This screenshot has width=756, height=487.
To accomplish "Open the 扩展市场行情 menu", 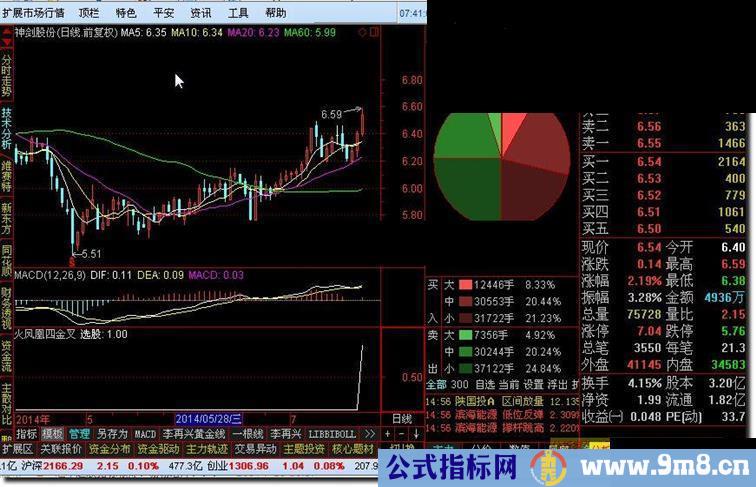I will [33, 13].
